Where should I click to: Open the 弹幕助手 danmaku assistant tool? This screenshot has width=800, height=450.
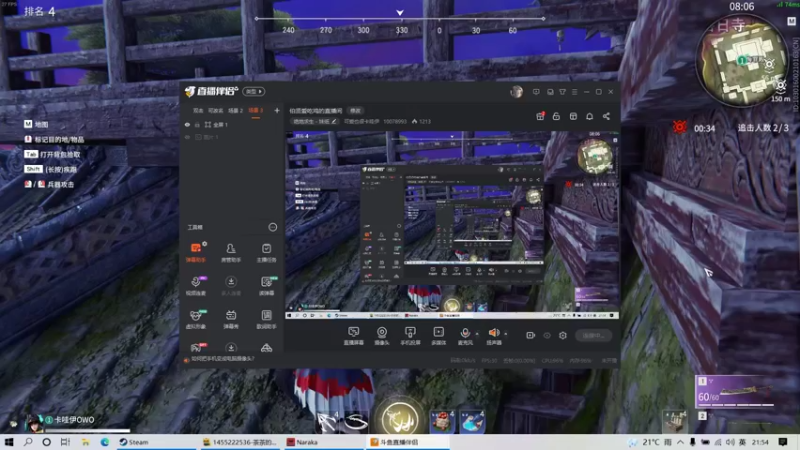point(195,253)
